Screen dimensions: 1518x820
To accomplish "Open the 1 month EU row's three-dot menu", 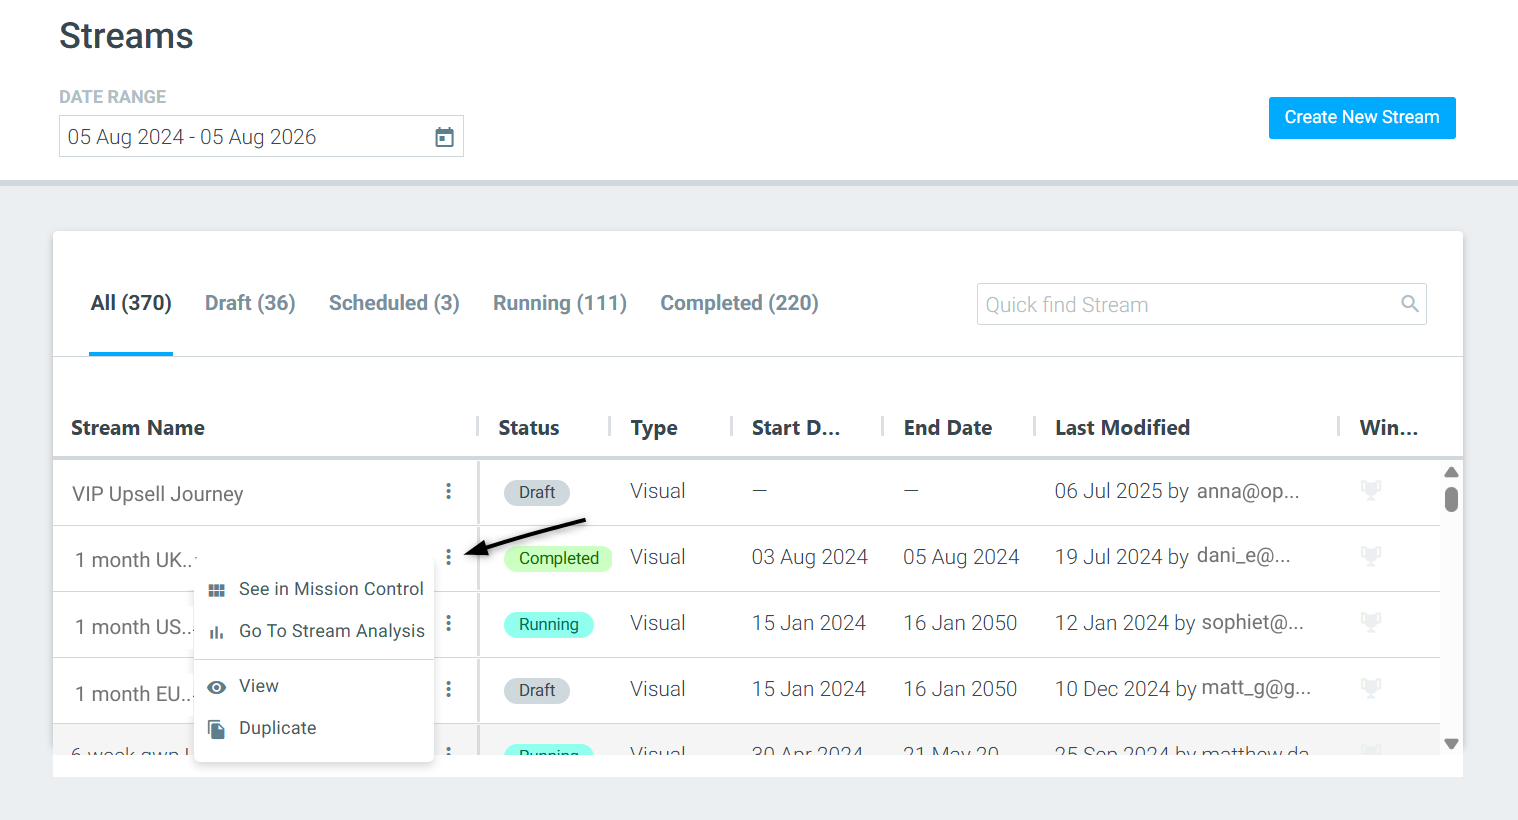I will [x=448, y=689].
